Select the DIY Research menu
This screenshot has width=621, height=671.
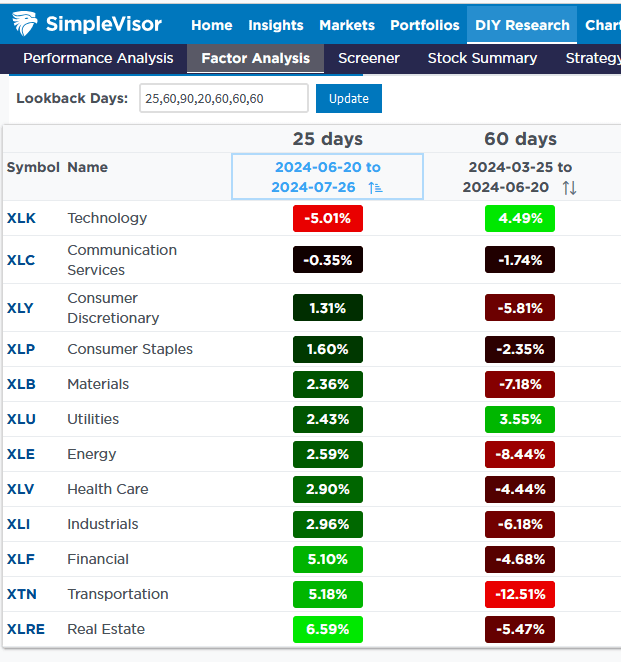[x=522, y=25]
